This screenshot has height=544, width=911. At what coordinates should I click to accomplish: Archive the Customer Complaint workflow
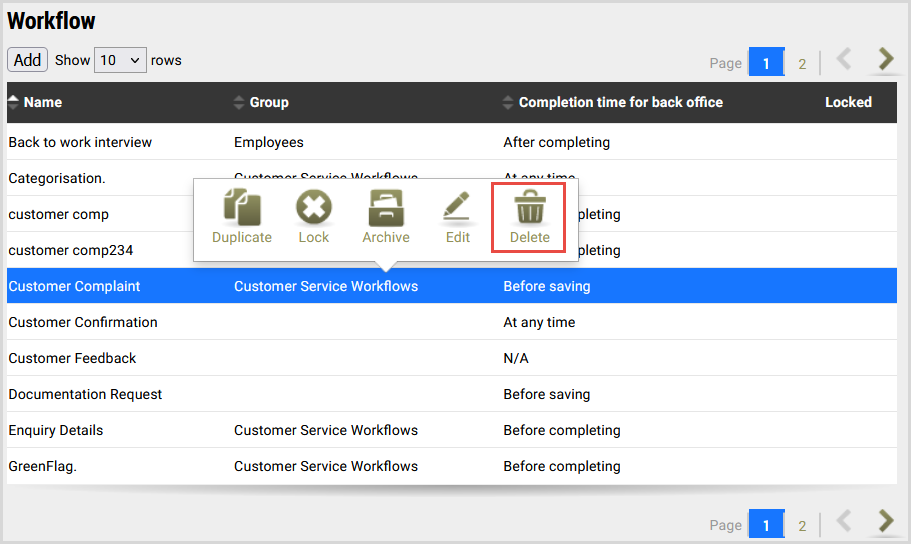pyautogui.click(x=386, y=217)
